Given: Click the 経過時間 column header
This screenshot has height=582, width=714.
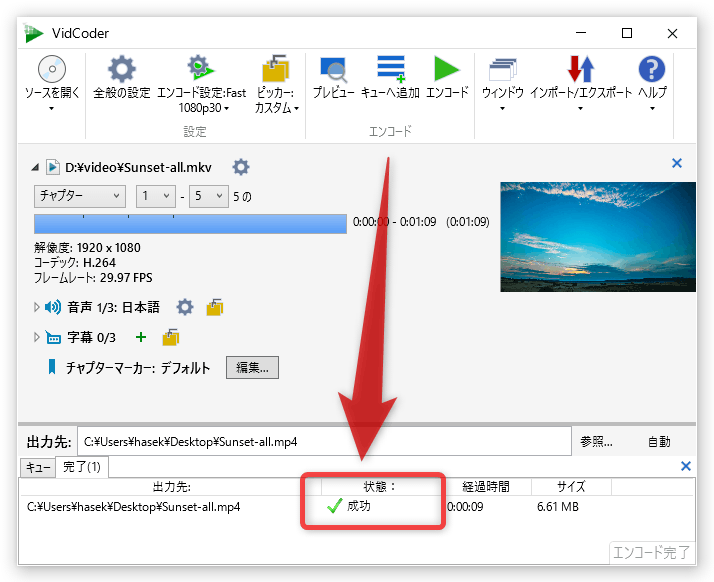Looking at the screenshot, I should click(486, 487).
